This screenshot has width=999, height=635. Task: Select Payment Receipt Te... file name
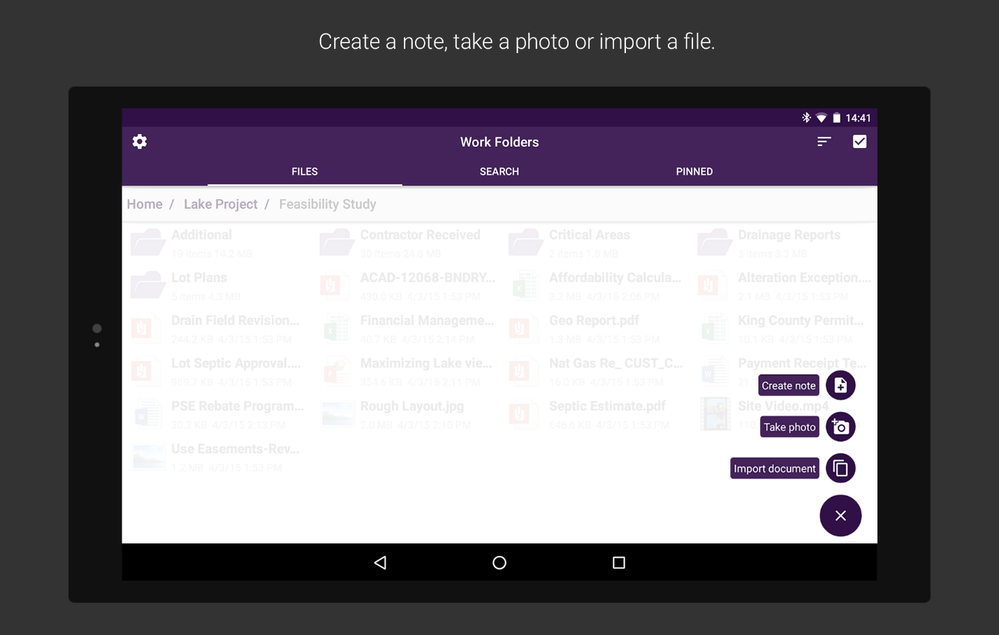coord(801,363)
